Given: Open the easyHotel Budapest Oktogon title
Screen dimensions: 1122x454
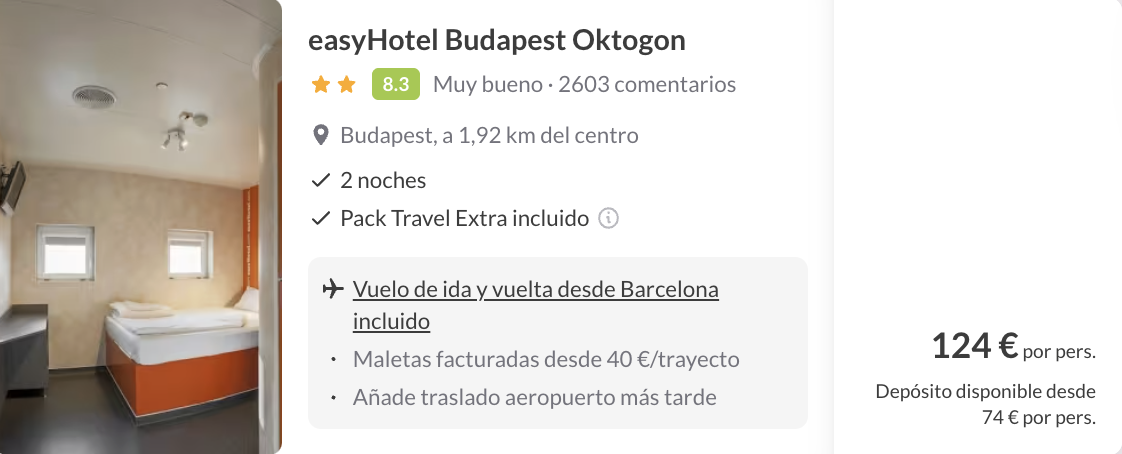Looking at the screenshot, I should 498,40.
